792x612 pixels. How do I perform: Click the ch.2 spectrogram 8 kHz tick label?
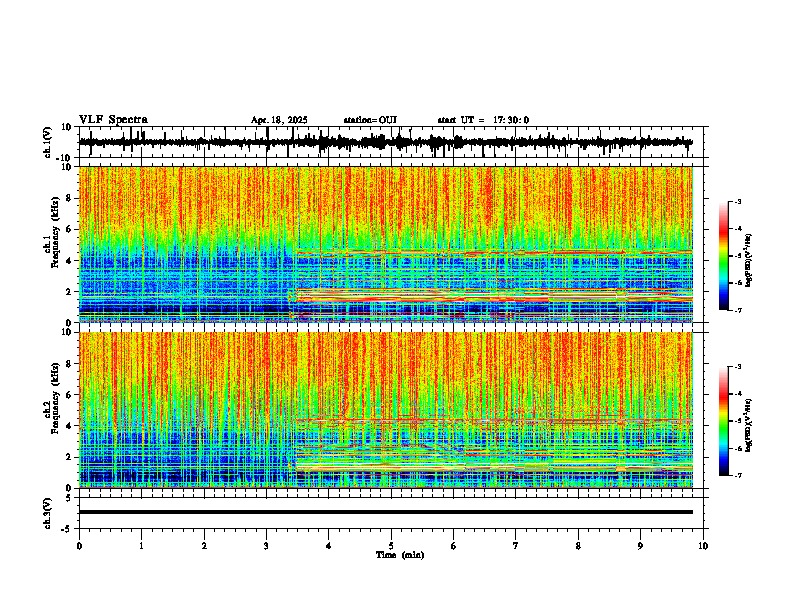[69, 364]
